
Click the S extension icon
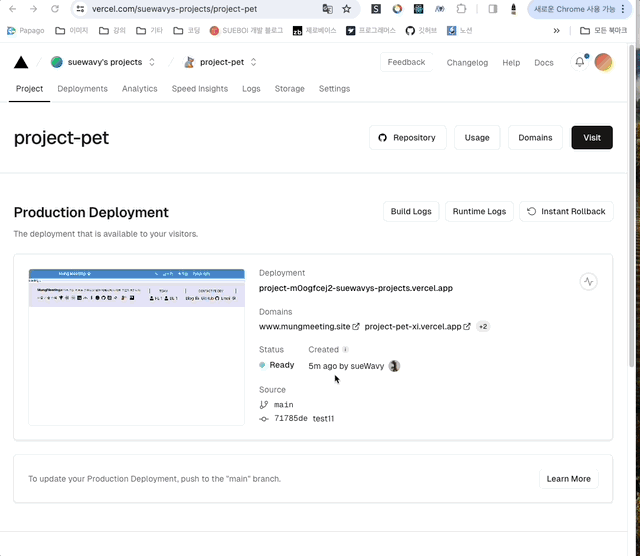pyautogui.click(x=376, y=9)
